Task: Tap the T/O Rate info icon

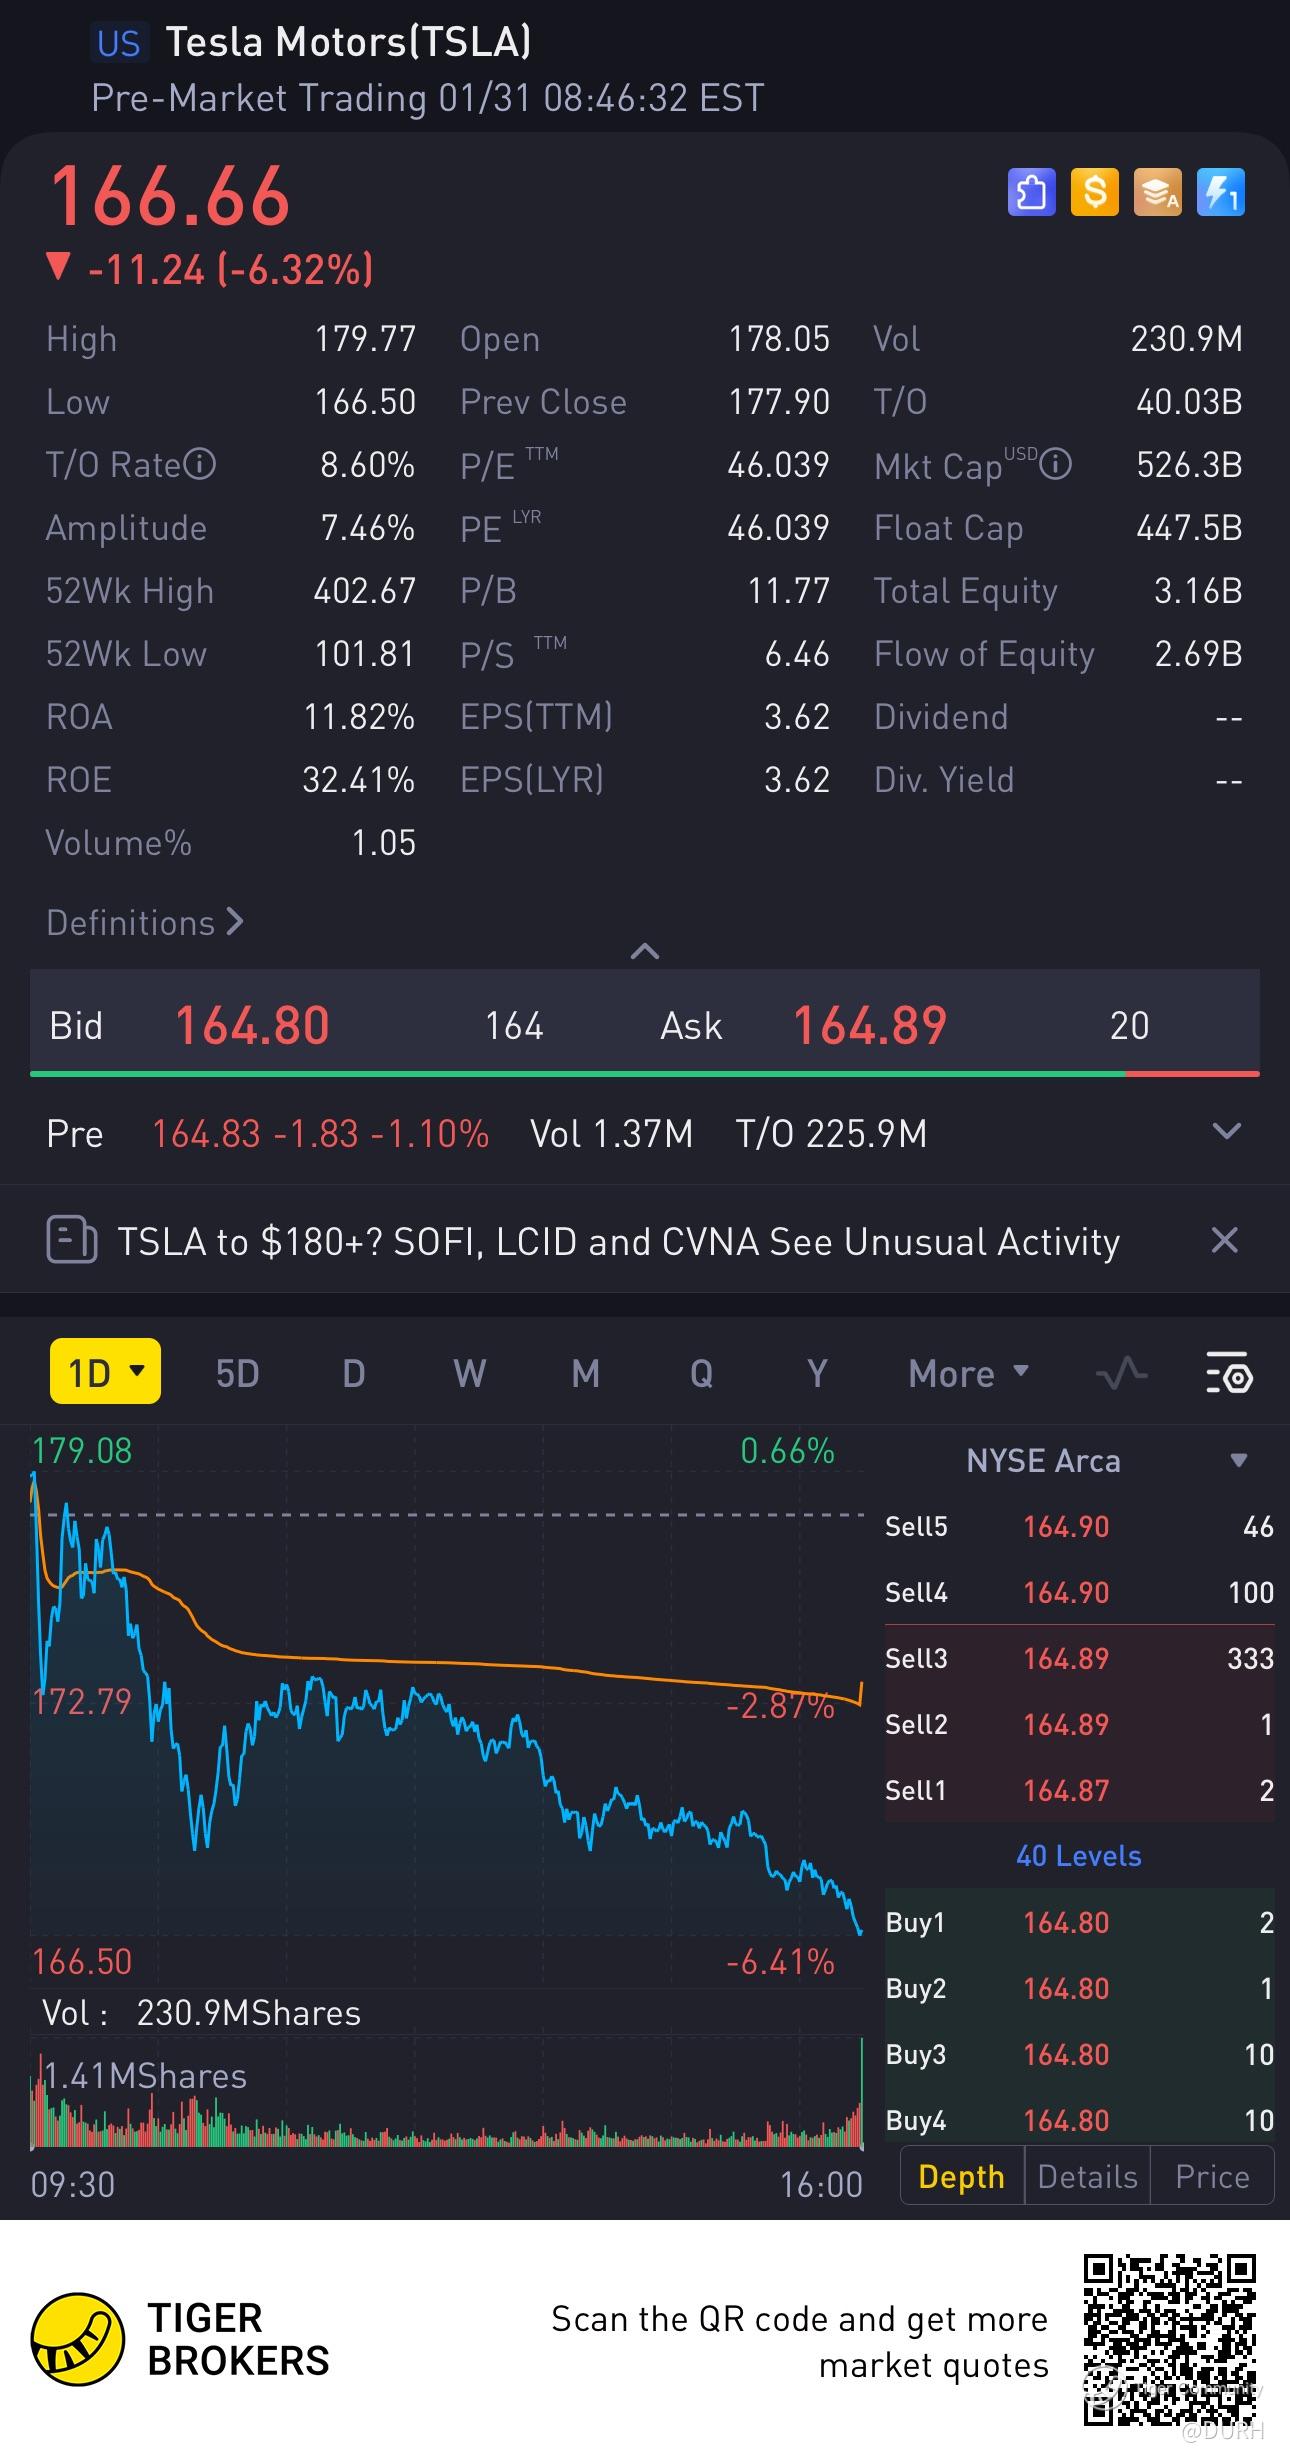Action: 200,464
